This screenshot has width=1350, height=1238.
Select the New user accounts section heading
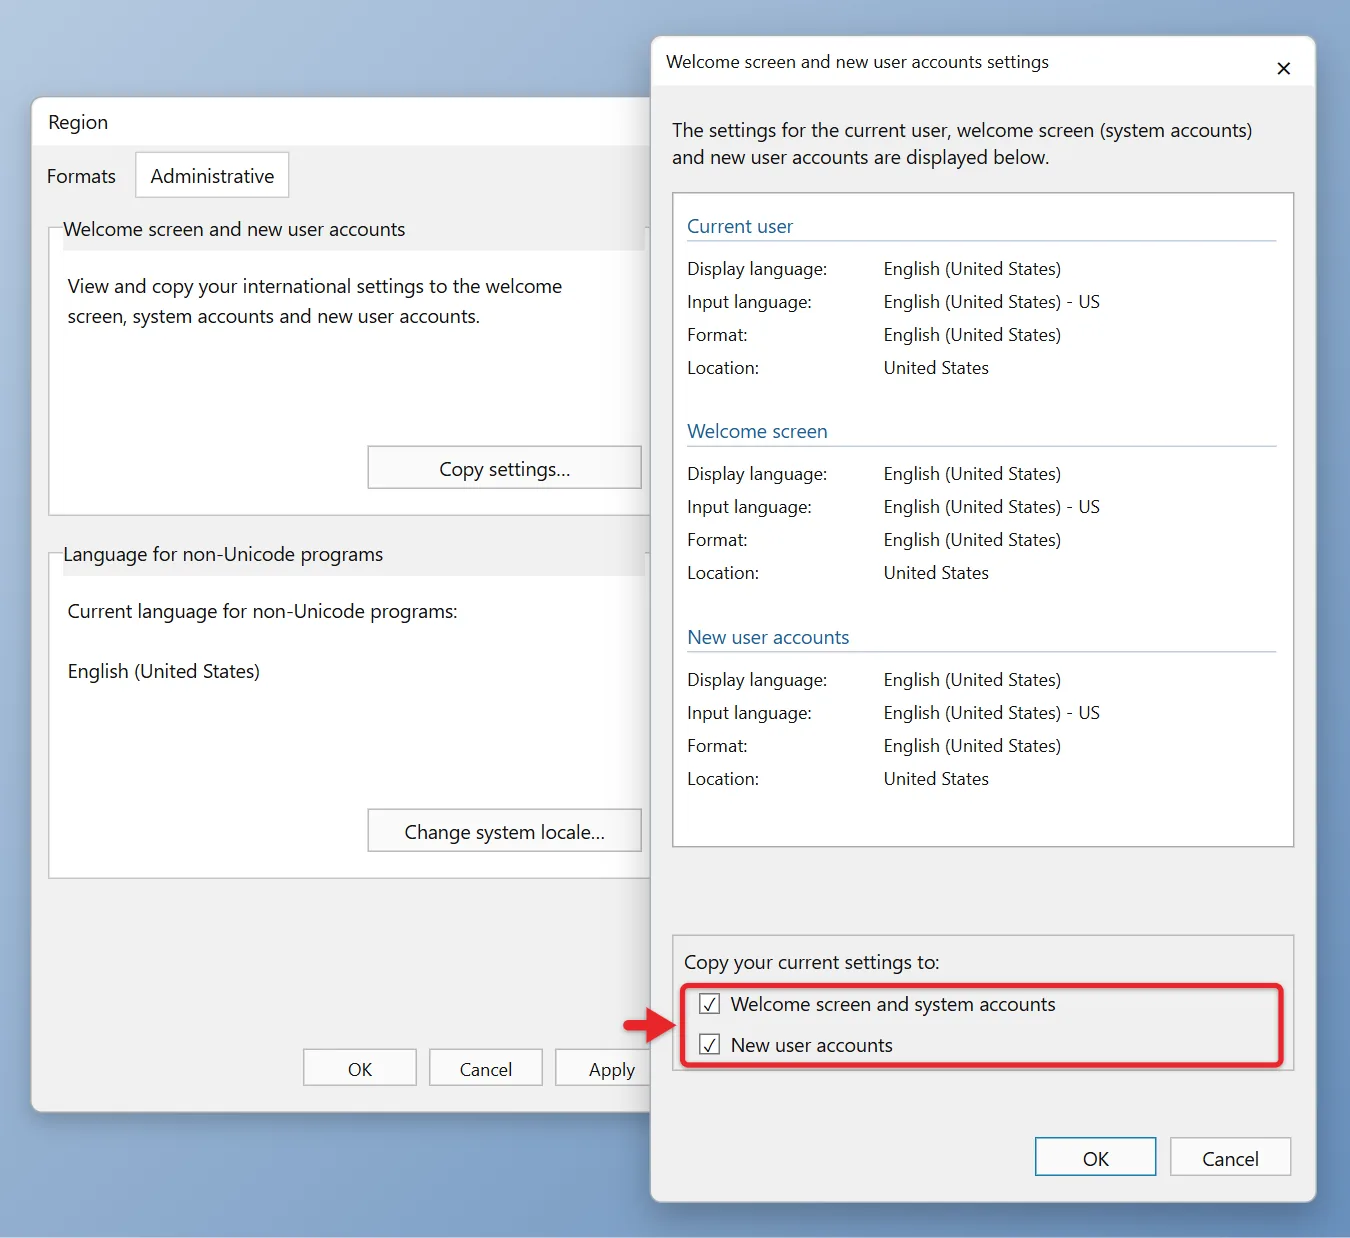768,637
